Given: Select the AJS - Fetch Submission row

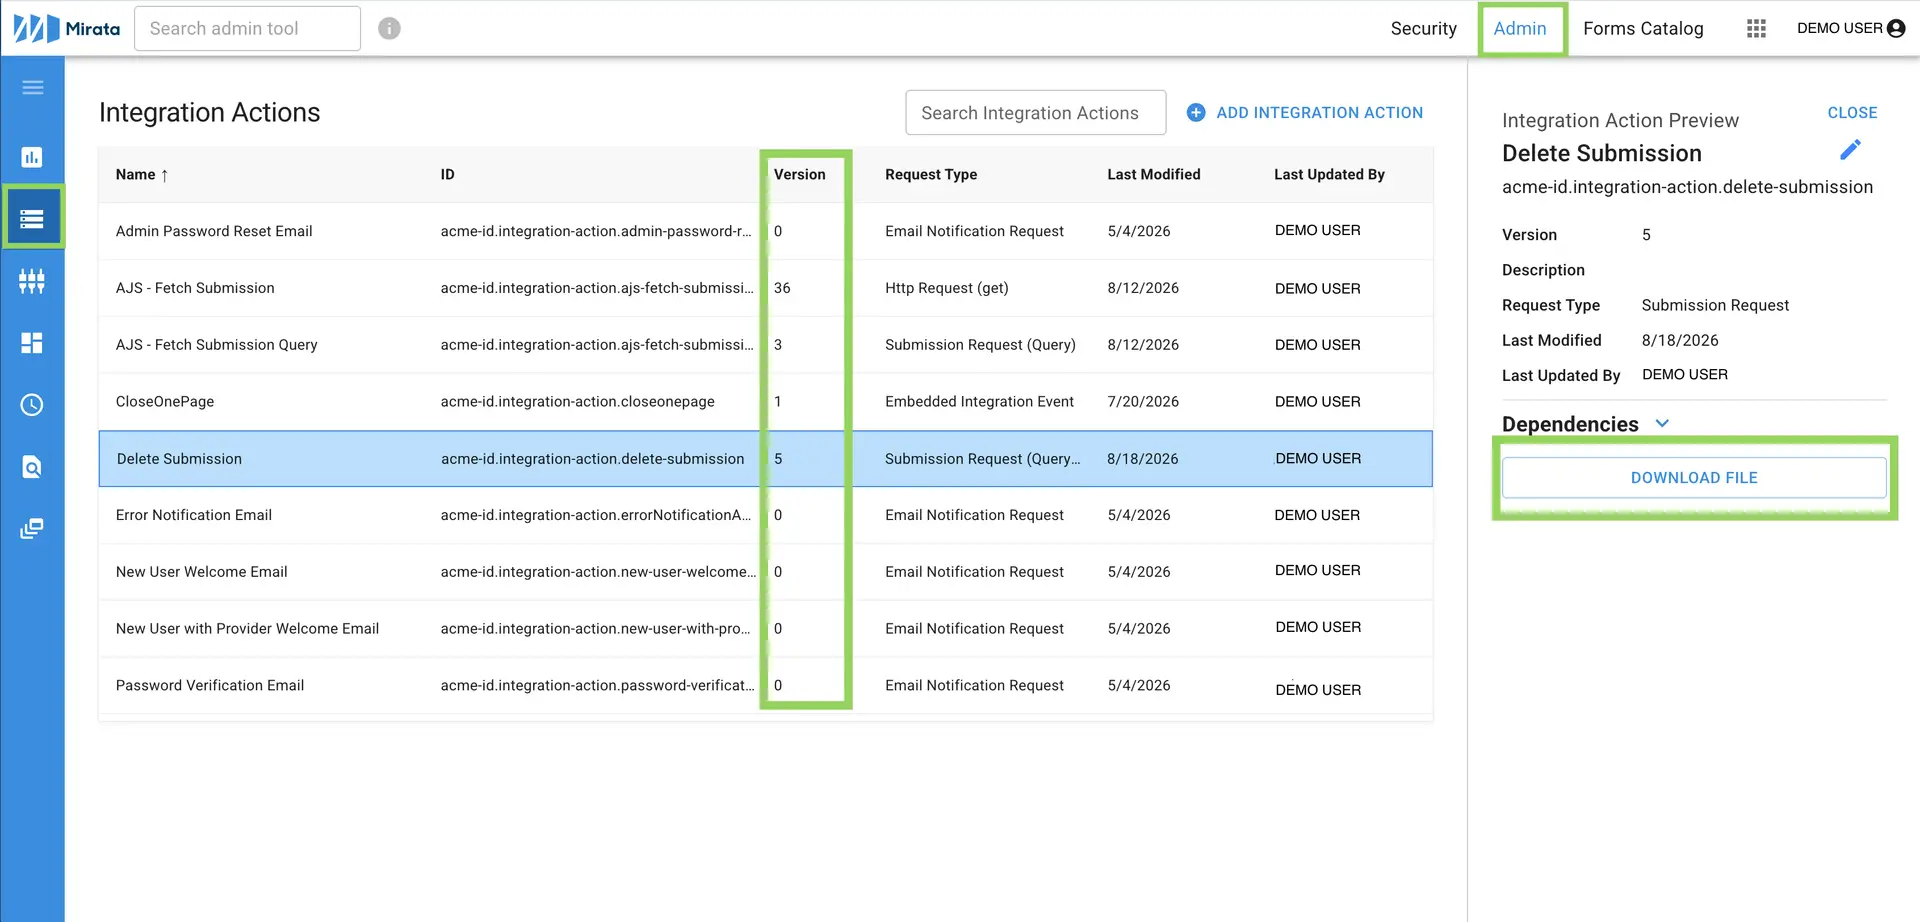Looking at the screenshot, I should point(765,288).
